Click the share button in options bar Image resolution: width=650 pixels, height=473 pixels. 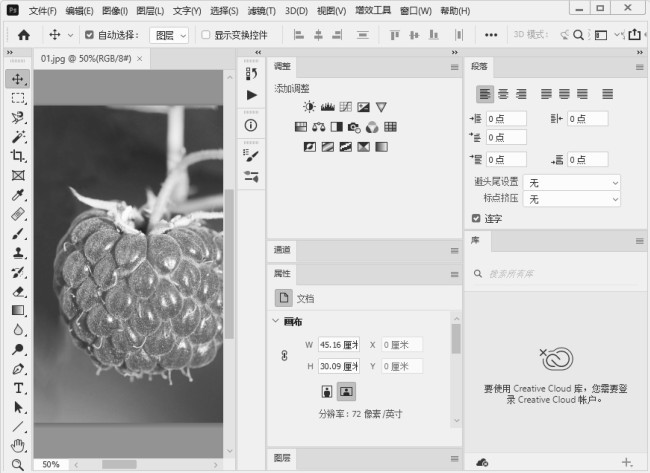634,35
